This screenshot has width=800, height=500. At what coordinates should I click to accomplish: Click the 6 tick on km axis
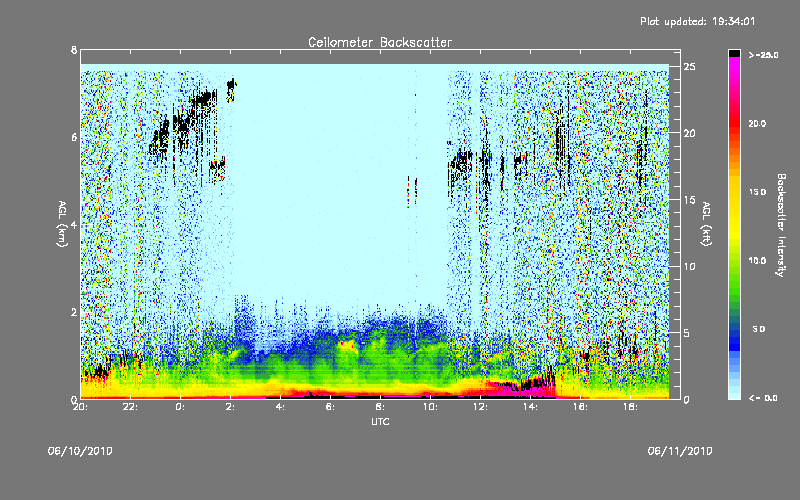tap(74, 137)
